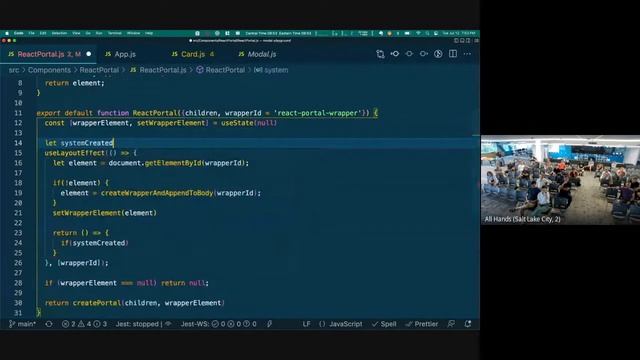This screenshot has width=640, height=360.
Task: Switch to the Modal.js tab
Action: pos(258,54)
